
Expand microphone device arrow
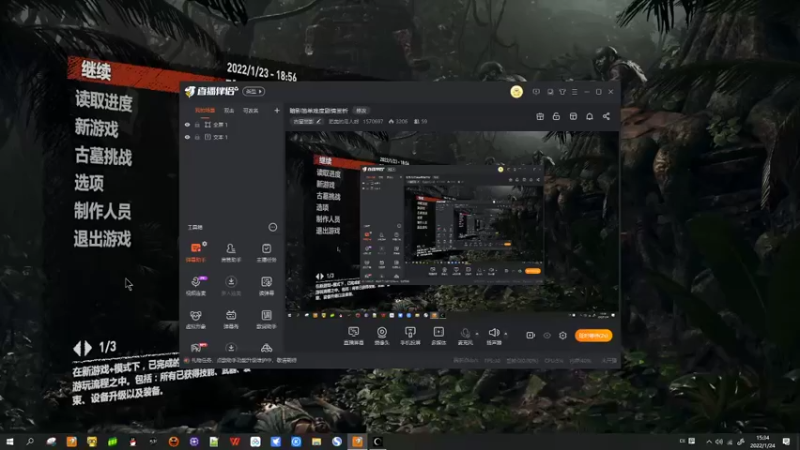coord(477,334)
